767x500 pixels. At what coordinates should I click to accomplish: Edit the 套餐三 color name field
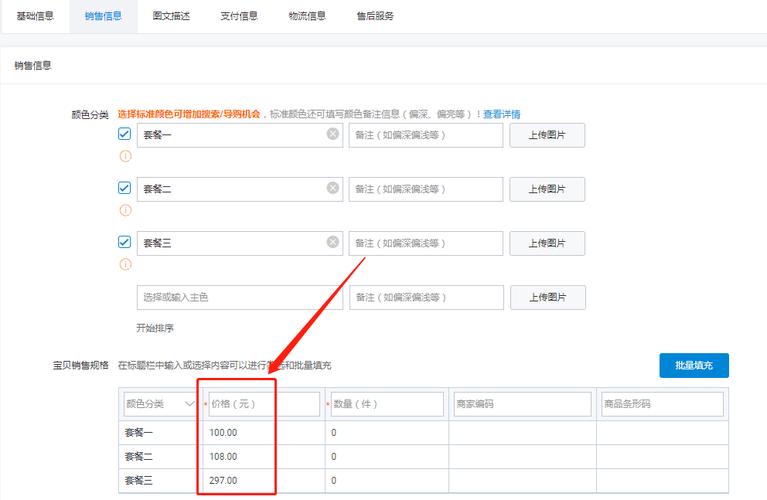(240, 243)
